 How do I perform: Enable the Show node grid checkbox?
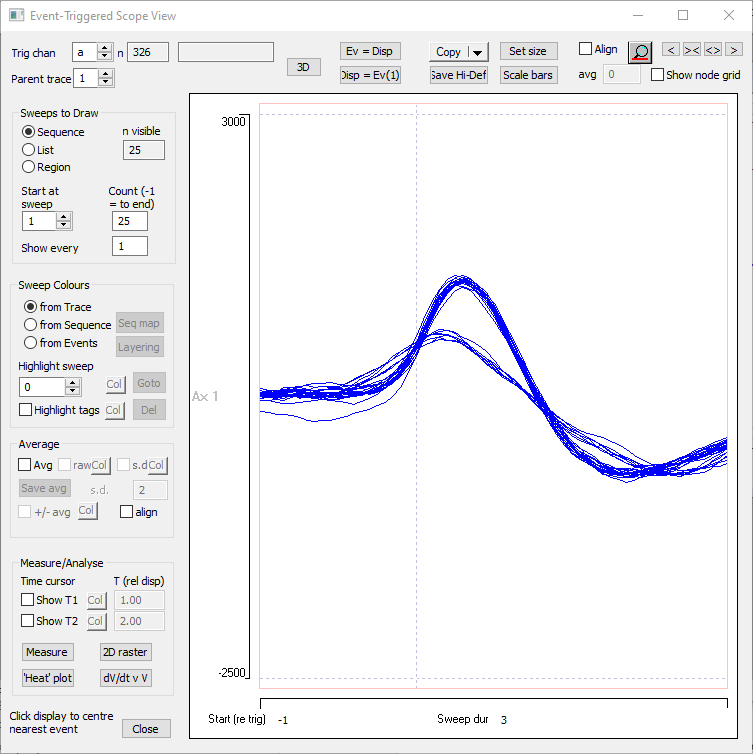click(657, 75)
